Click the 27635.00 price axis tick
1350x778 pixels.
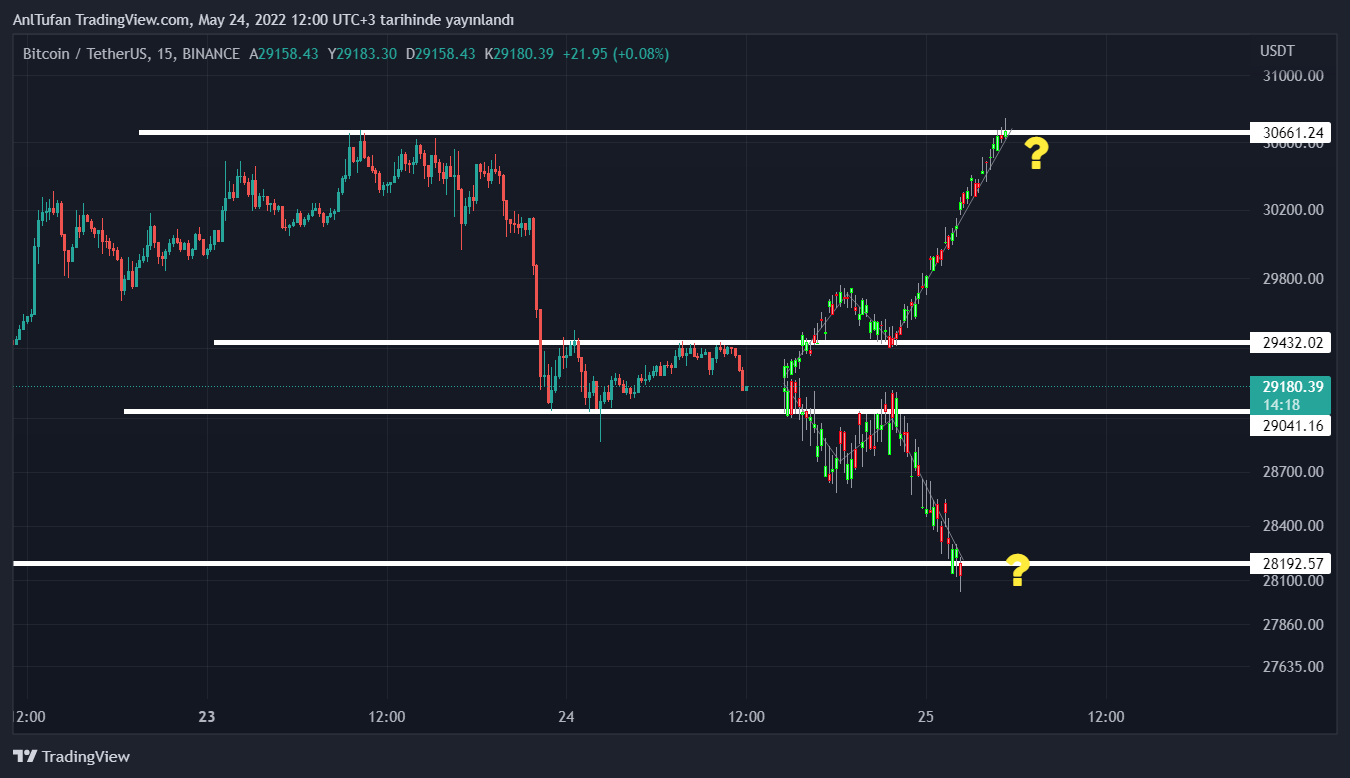point(1292,667)
